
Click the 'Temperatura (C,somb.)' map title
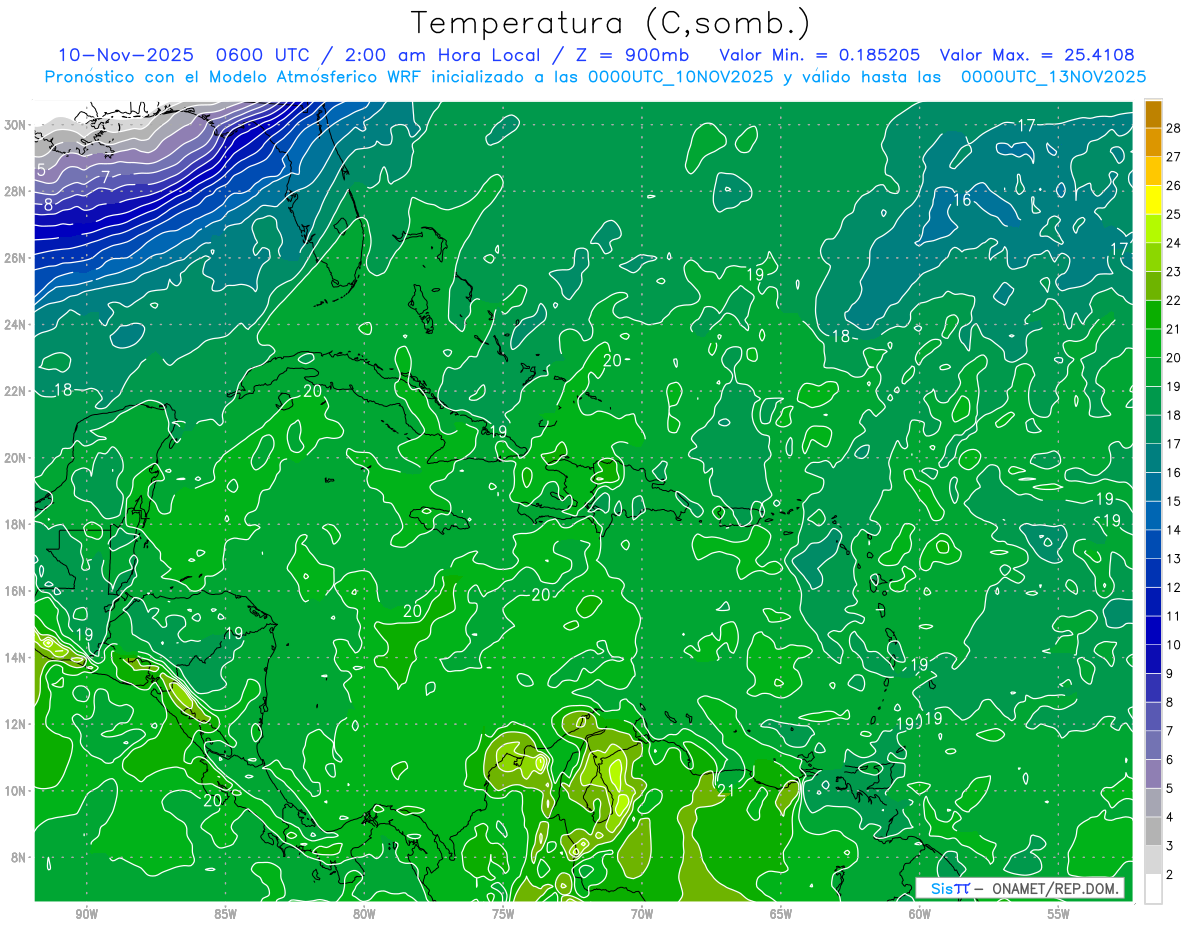pyautogui.click(x=611, y=23)
